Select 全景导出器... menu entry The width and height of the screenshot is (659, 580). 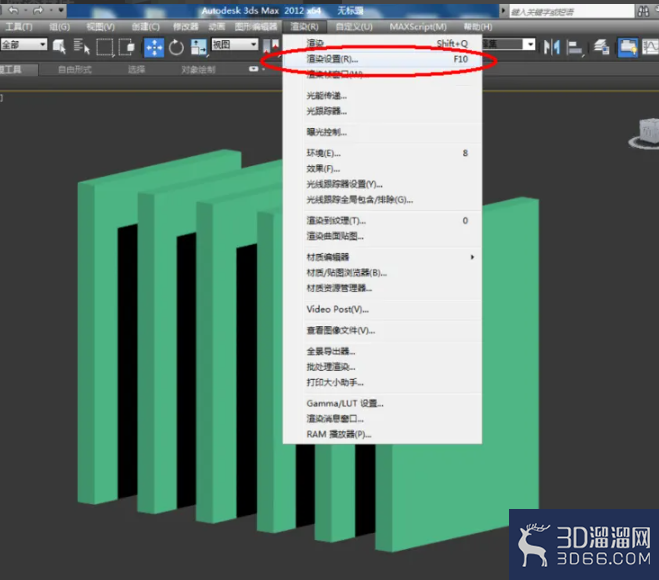382,351
